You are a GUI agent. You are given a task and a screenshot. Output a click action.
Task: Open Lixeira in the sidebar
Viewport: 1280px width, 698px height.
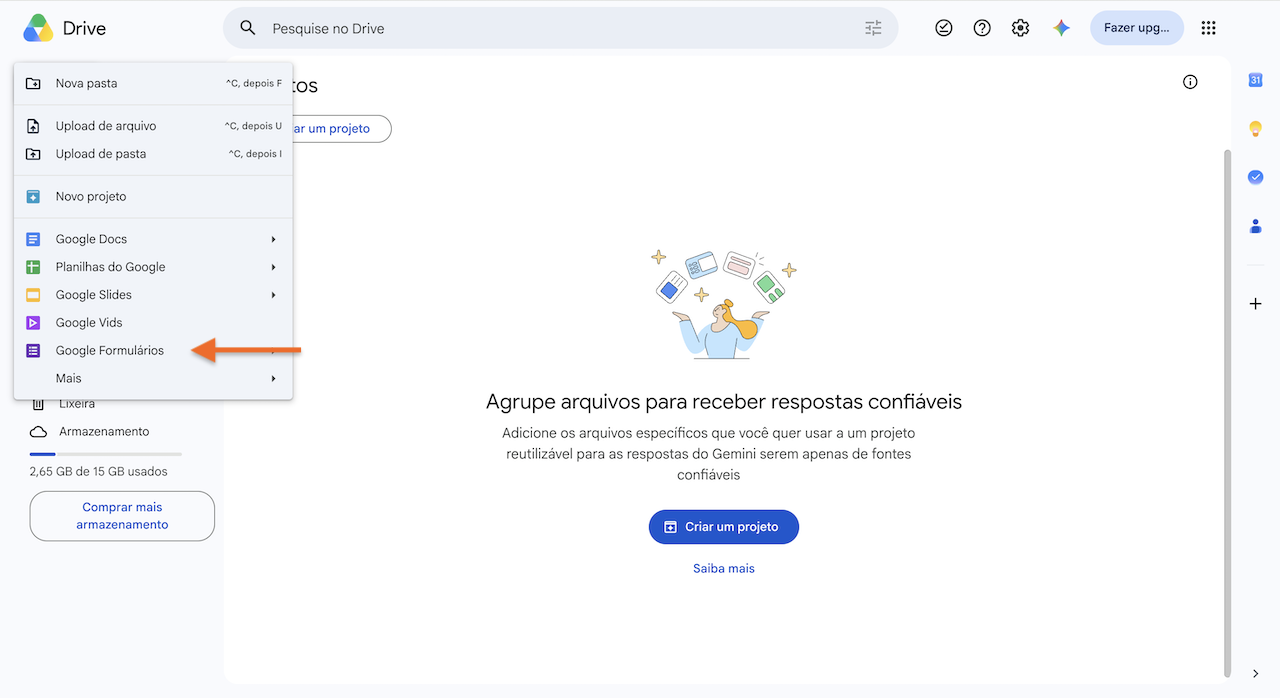[77, 404]
